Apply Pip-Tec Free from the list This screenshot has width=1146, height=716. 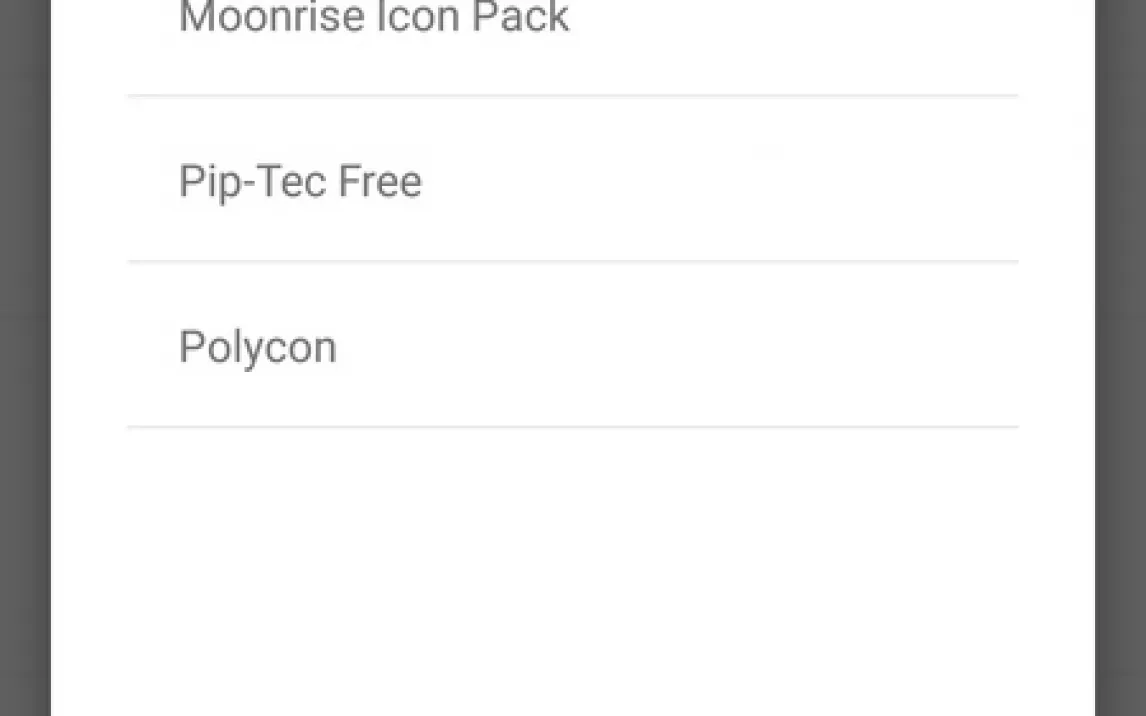coord(572,178)
